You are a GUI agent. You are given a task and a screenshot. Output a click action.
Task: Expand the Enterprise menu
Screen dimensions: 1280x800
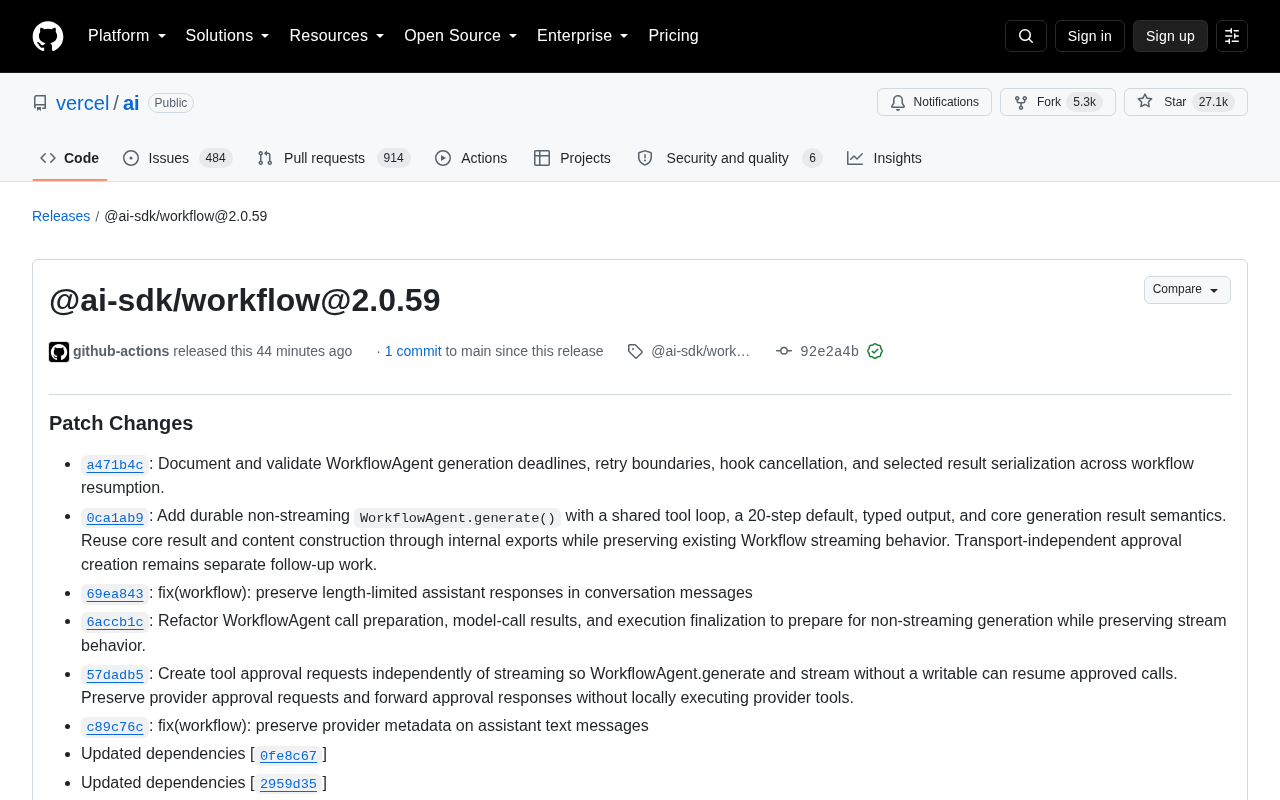tap(583, 36)
